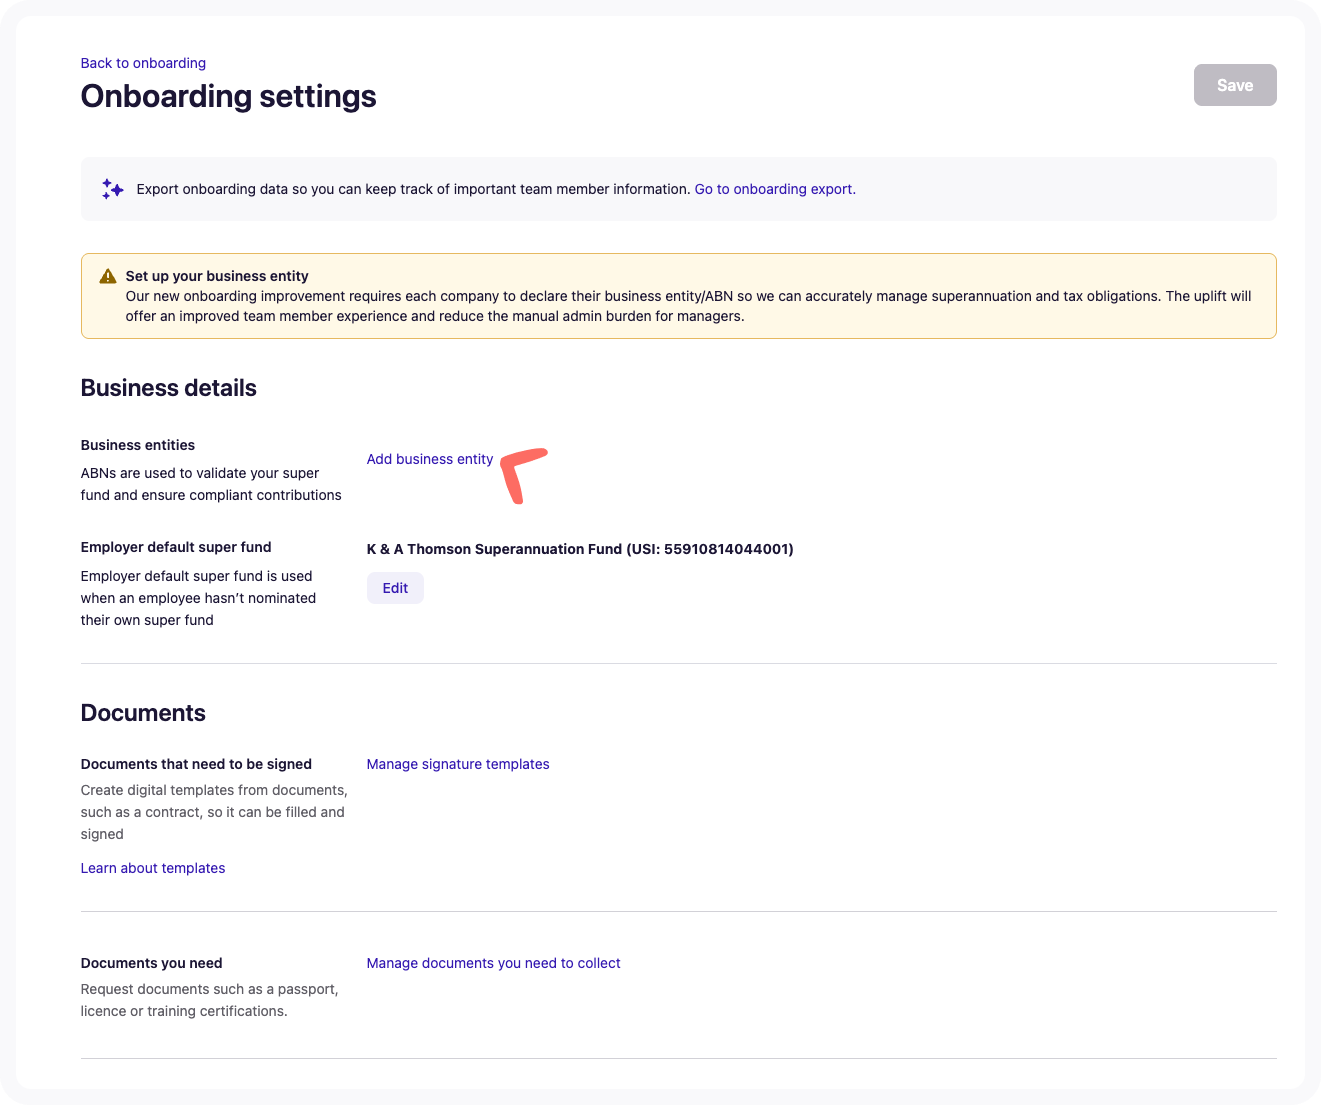Open Manage signature templates
This screenshot has height=1105, width=1321.
458,764
